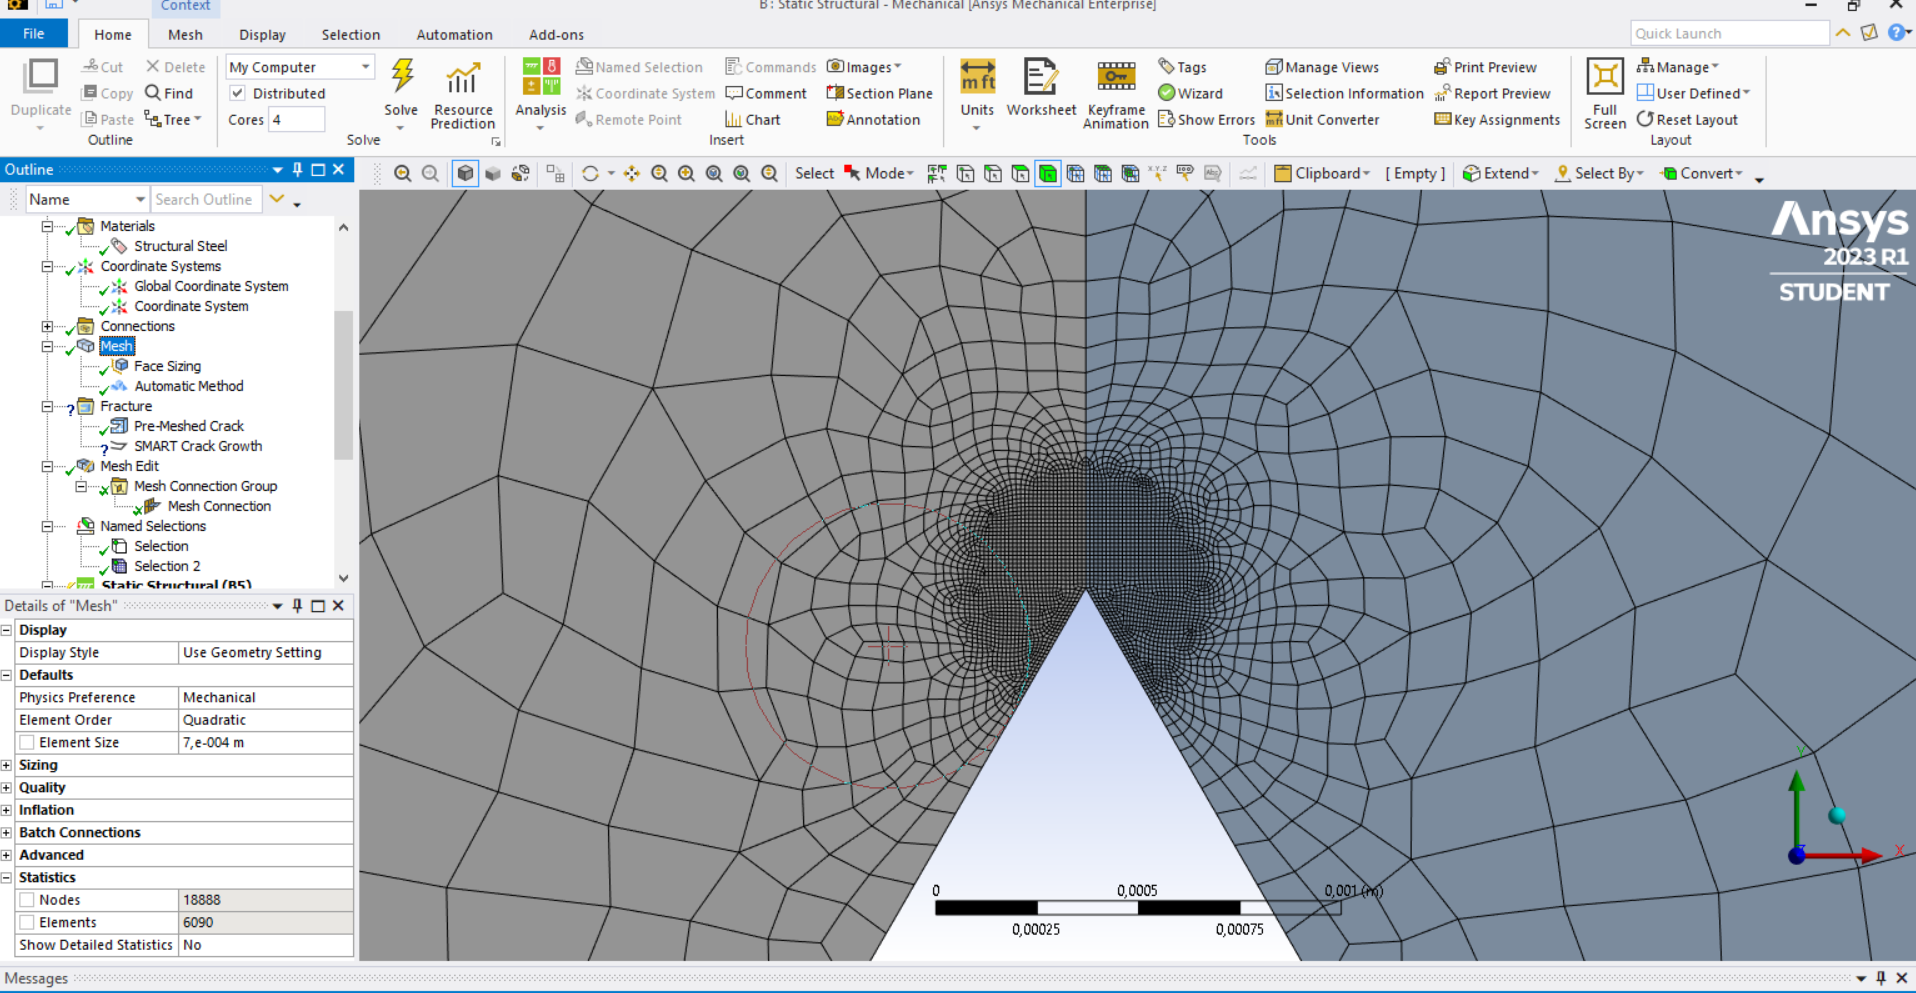This screenshot has width=1916, height=993.
Task: Insert a Section Plane
Action: (880, 93)
